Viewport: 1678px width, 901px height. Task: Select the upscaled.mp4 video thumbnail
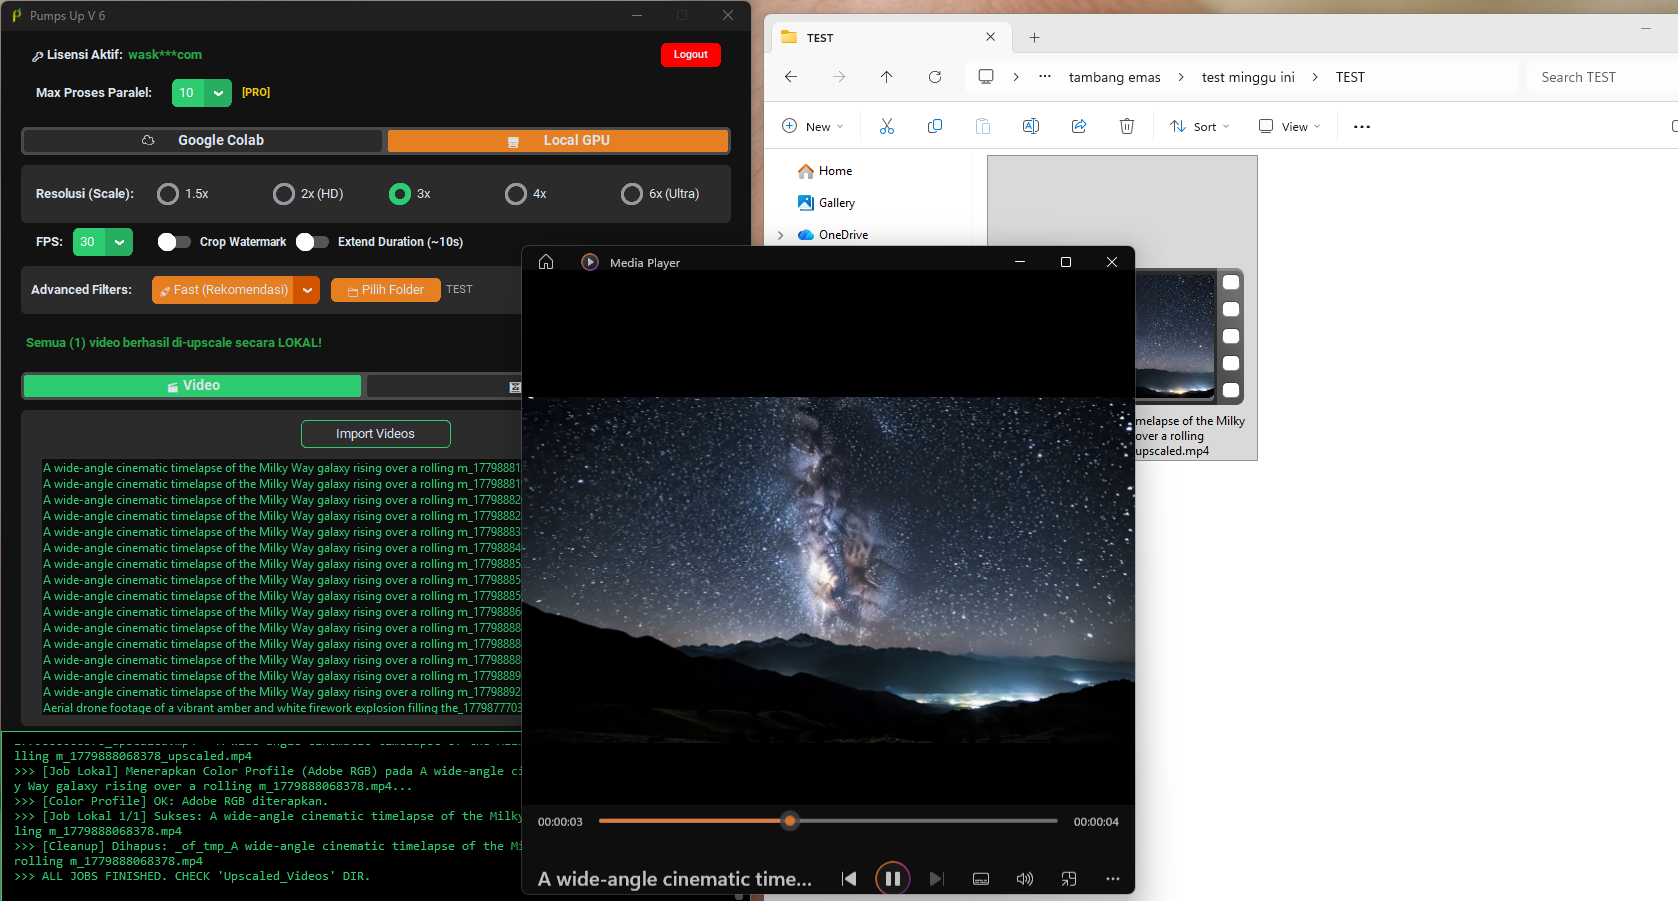[x=1190, y=336]
